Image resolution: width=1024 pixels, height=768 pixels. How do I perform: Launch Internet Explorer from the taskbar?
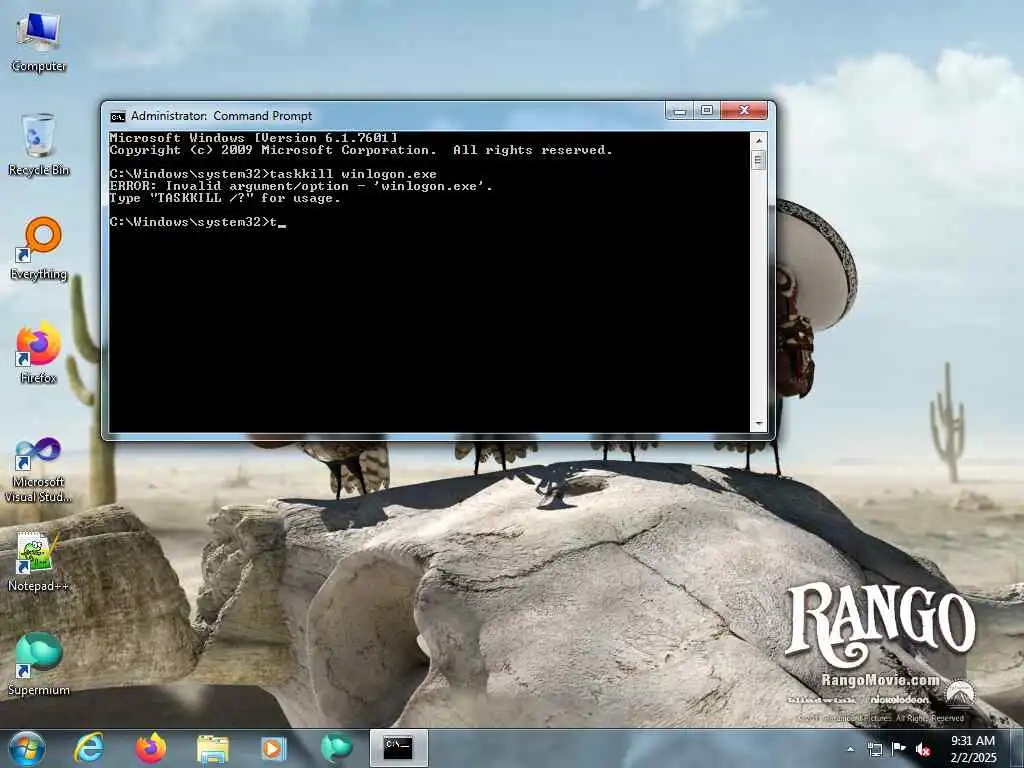(89, 748)
